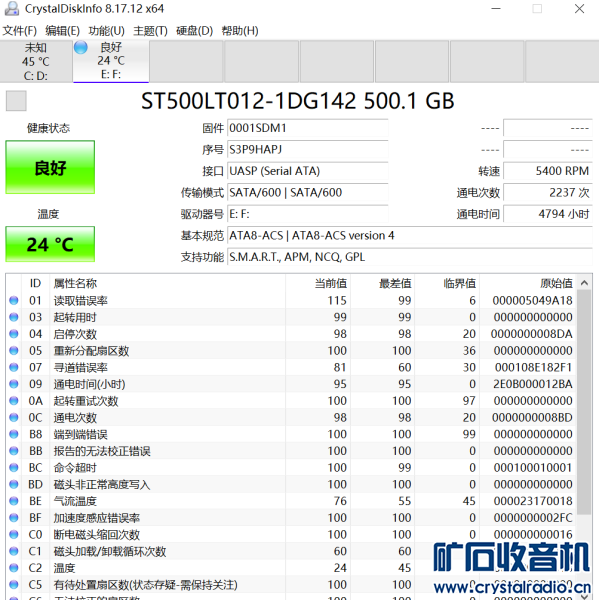Click the blue status dot for C1 row
Screen dimensions: 599x600
14,551
